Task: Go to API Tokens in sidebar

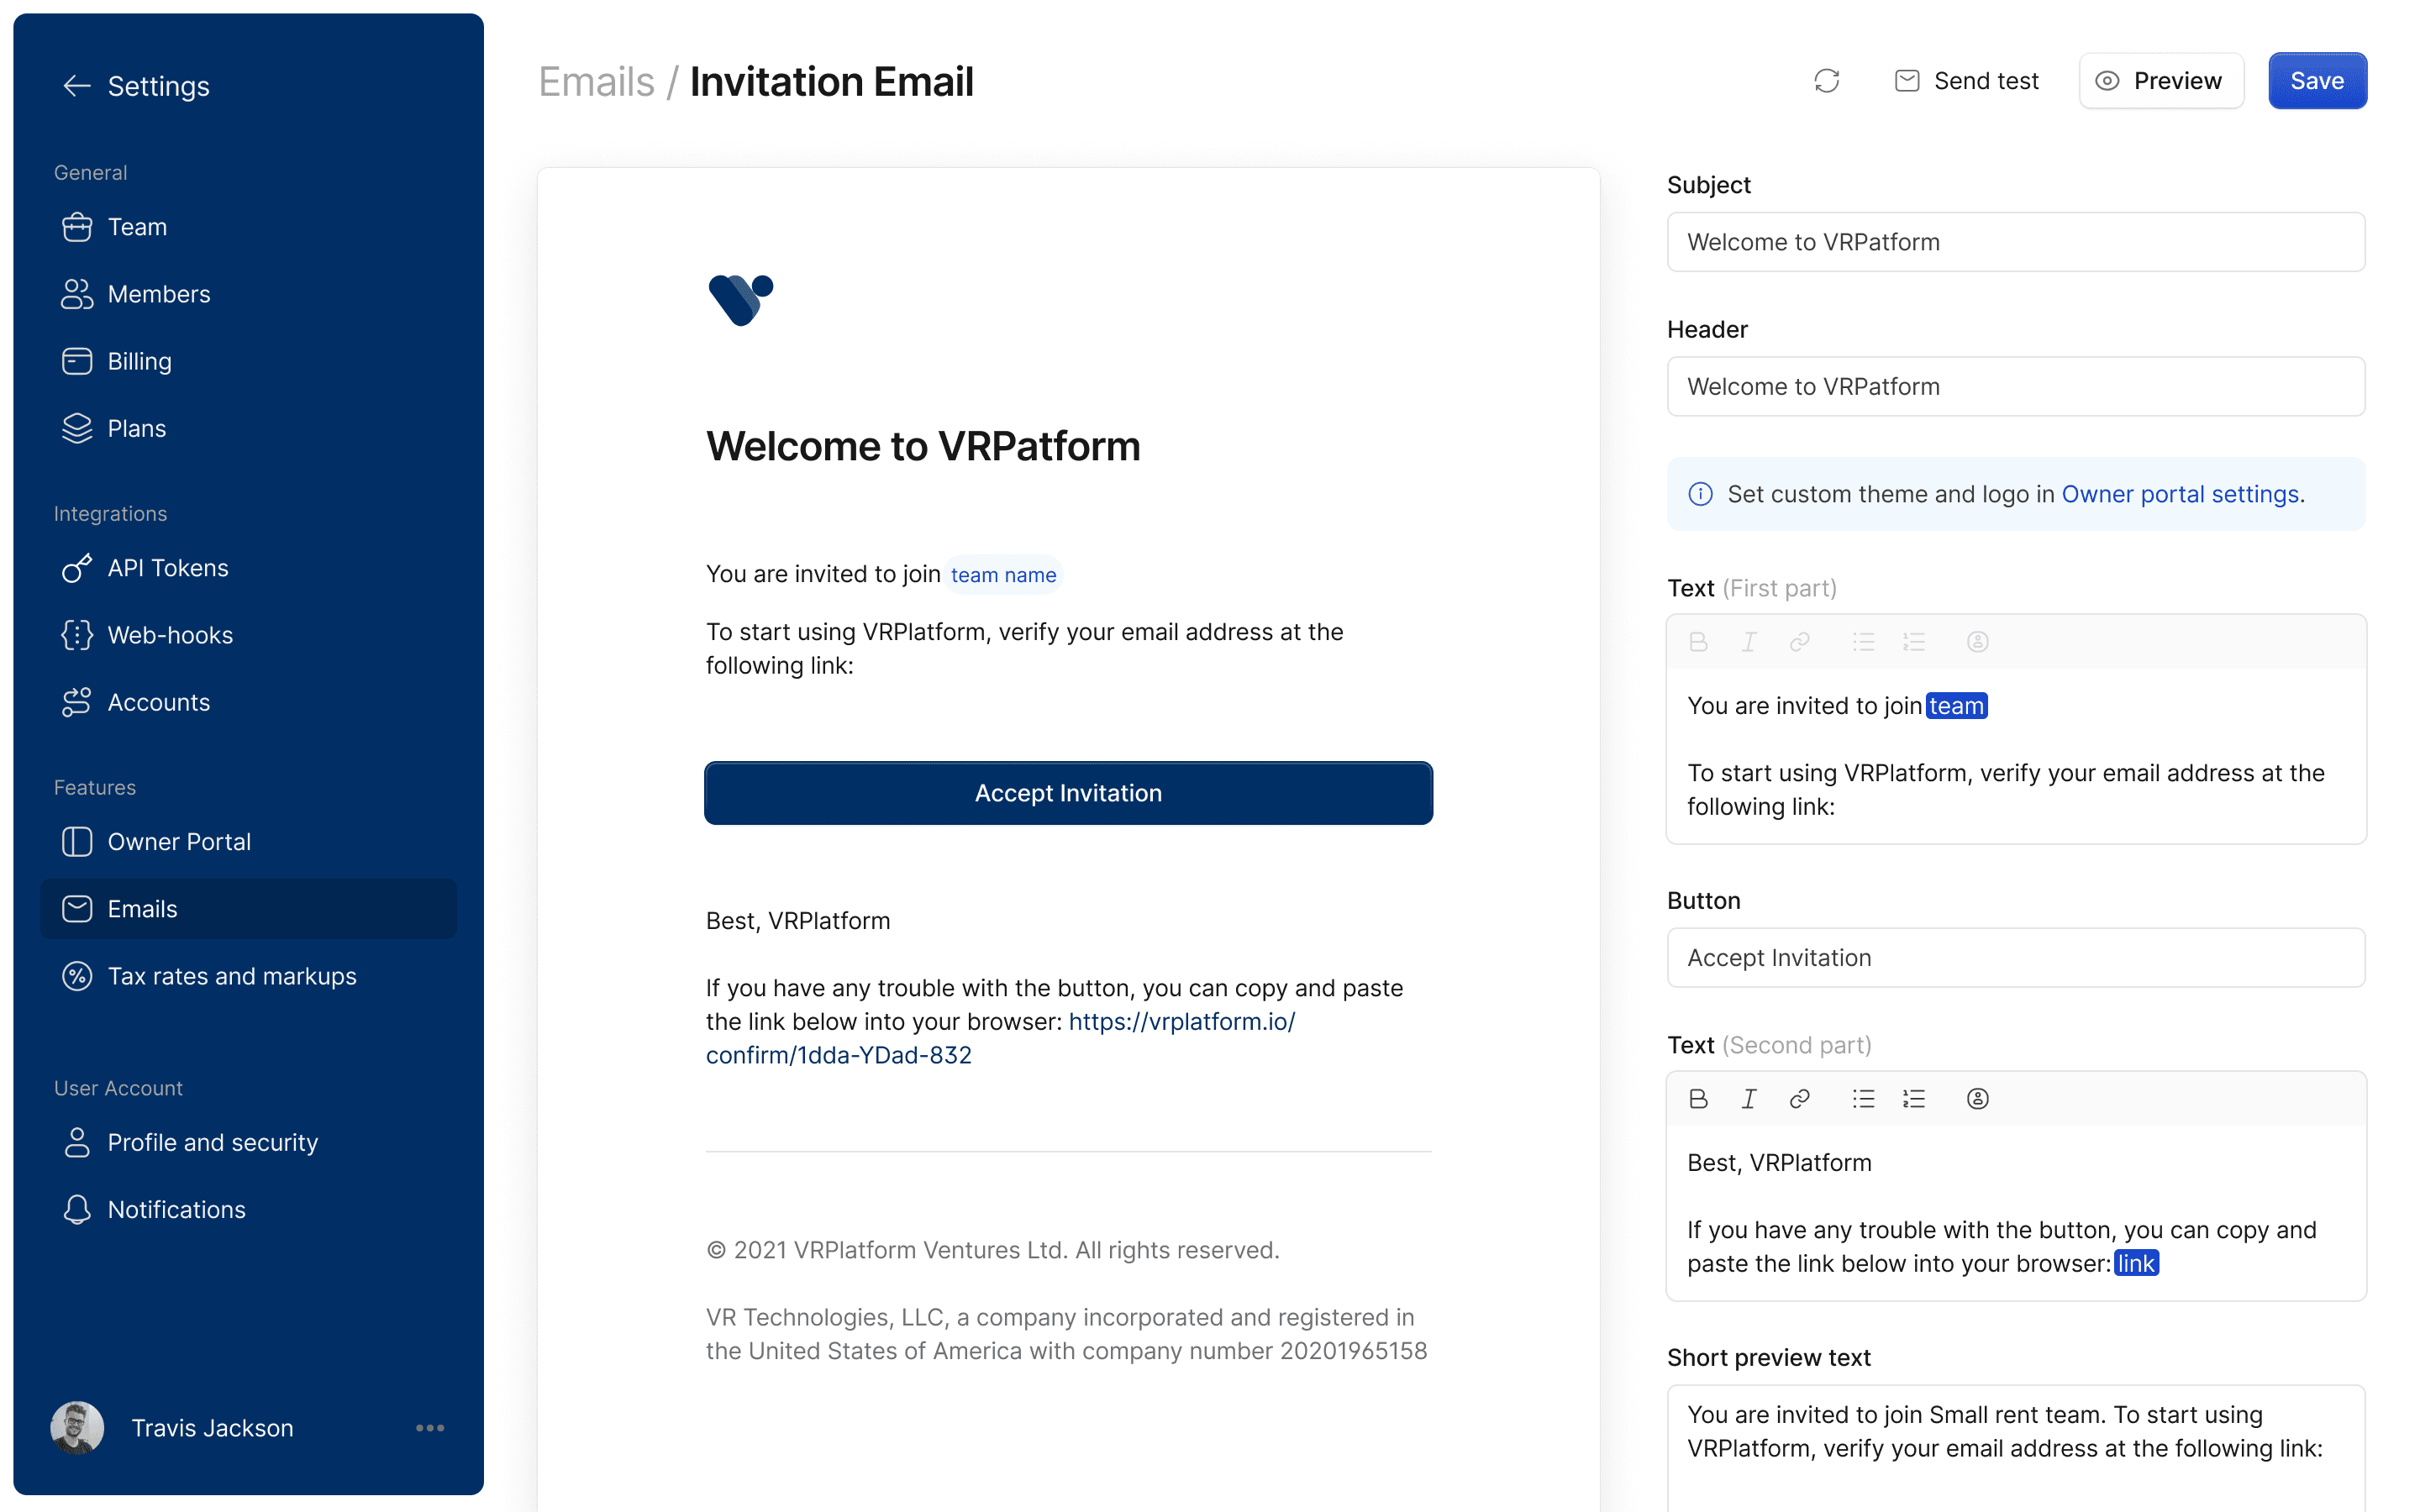Action: coord(167,568)
